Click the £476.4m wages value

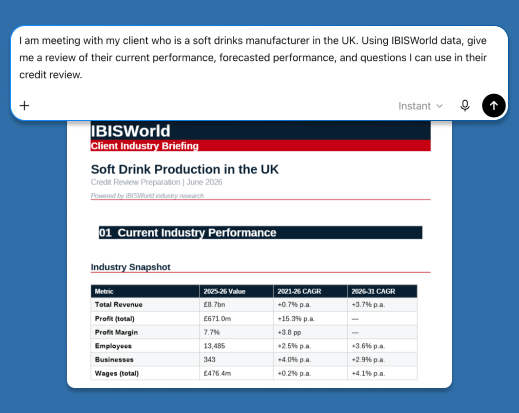(217, 373)
